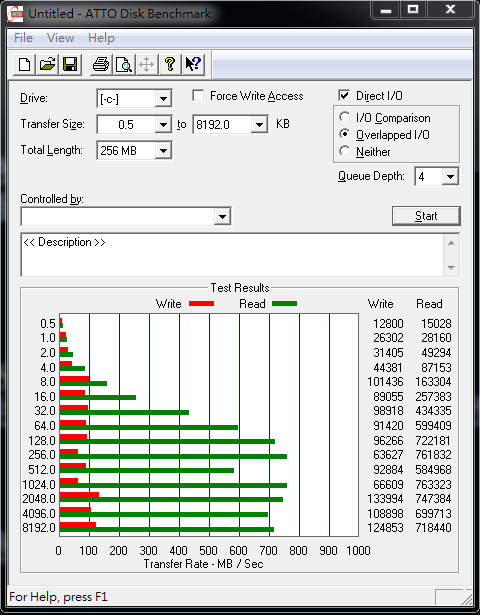The height and width of the screenshot is (615, 480).
Task: Select the Neither radio button
Action: 344,151
